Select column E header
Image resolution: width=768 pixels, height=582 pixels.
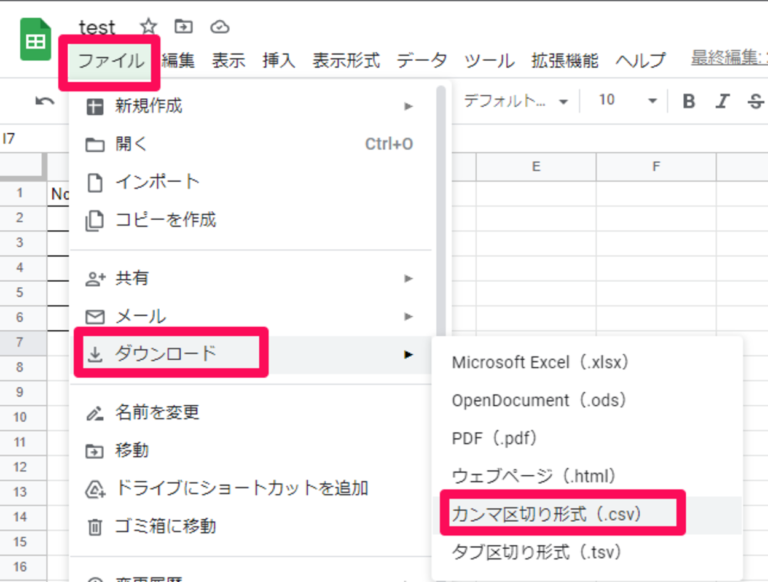[536, 166]
